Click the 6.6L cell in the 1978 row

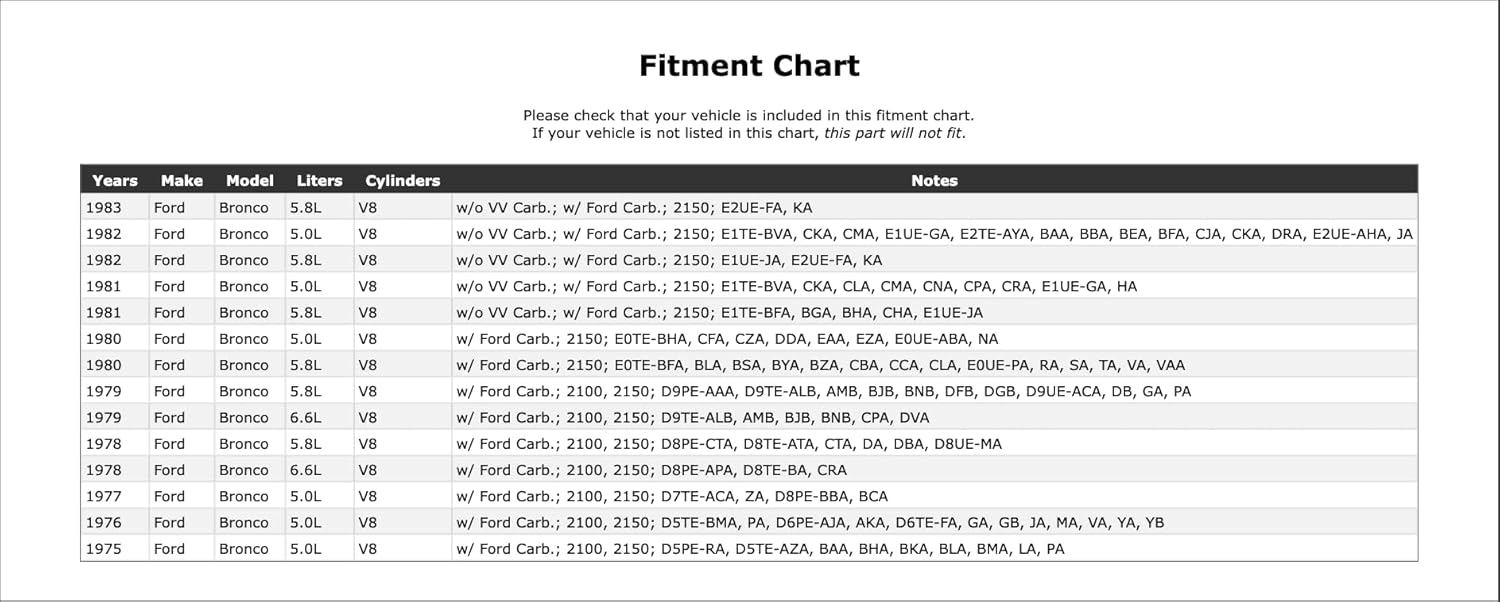[x=306, y=470]
